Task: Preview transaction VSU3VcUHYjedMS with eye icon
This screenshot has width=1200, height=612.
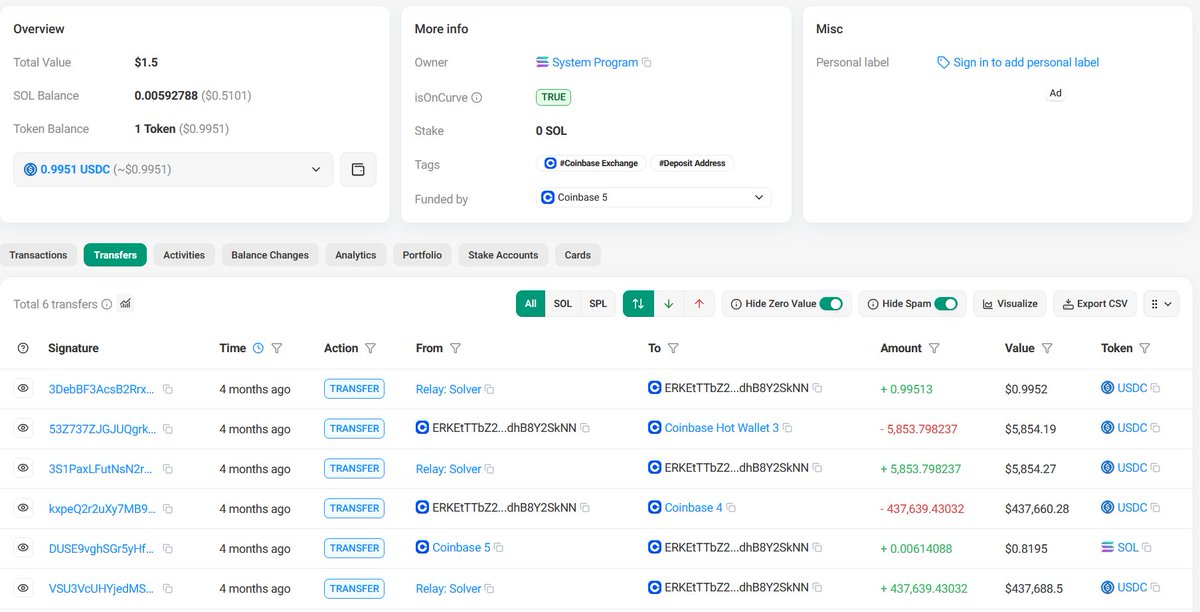Action: [23, 588]
